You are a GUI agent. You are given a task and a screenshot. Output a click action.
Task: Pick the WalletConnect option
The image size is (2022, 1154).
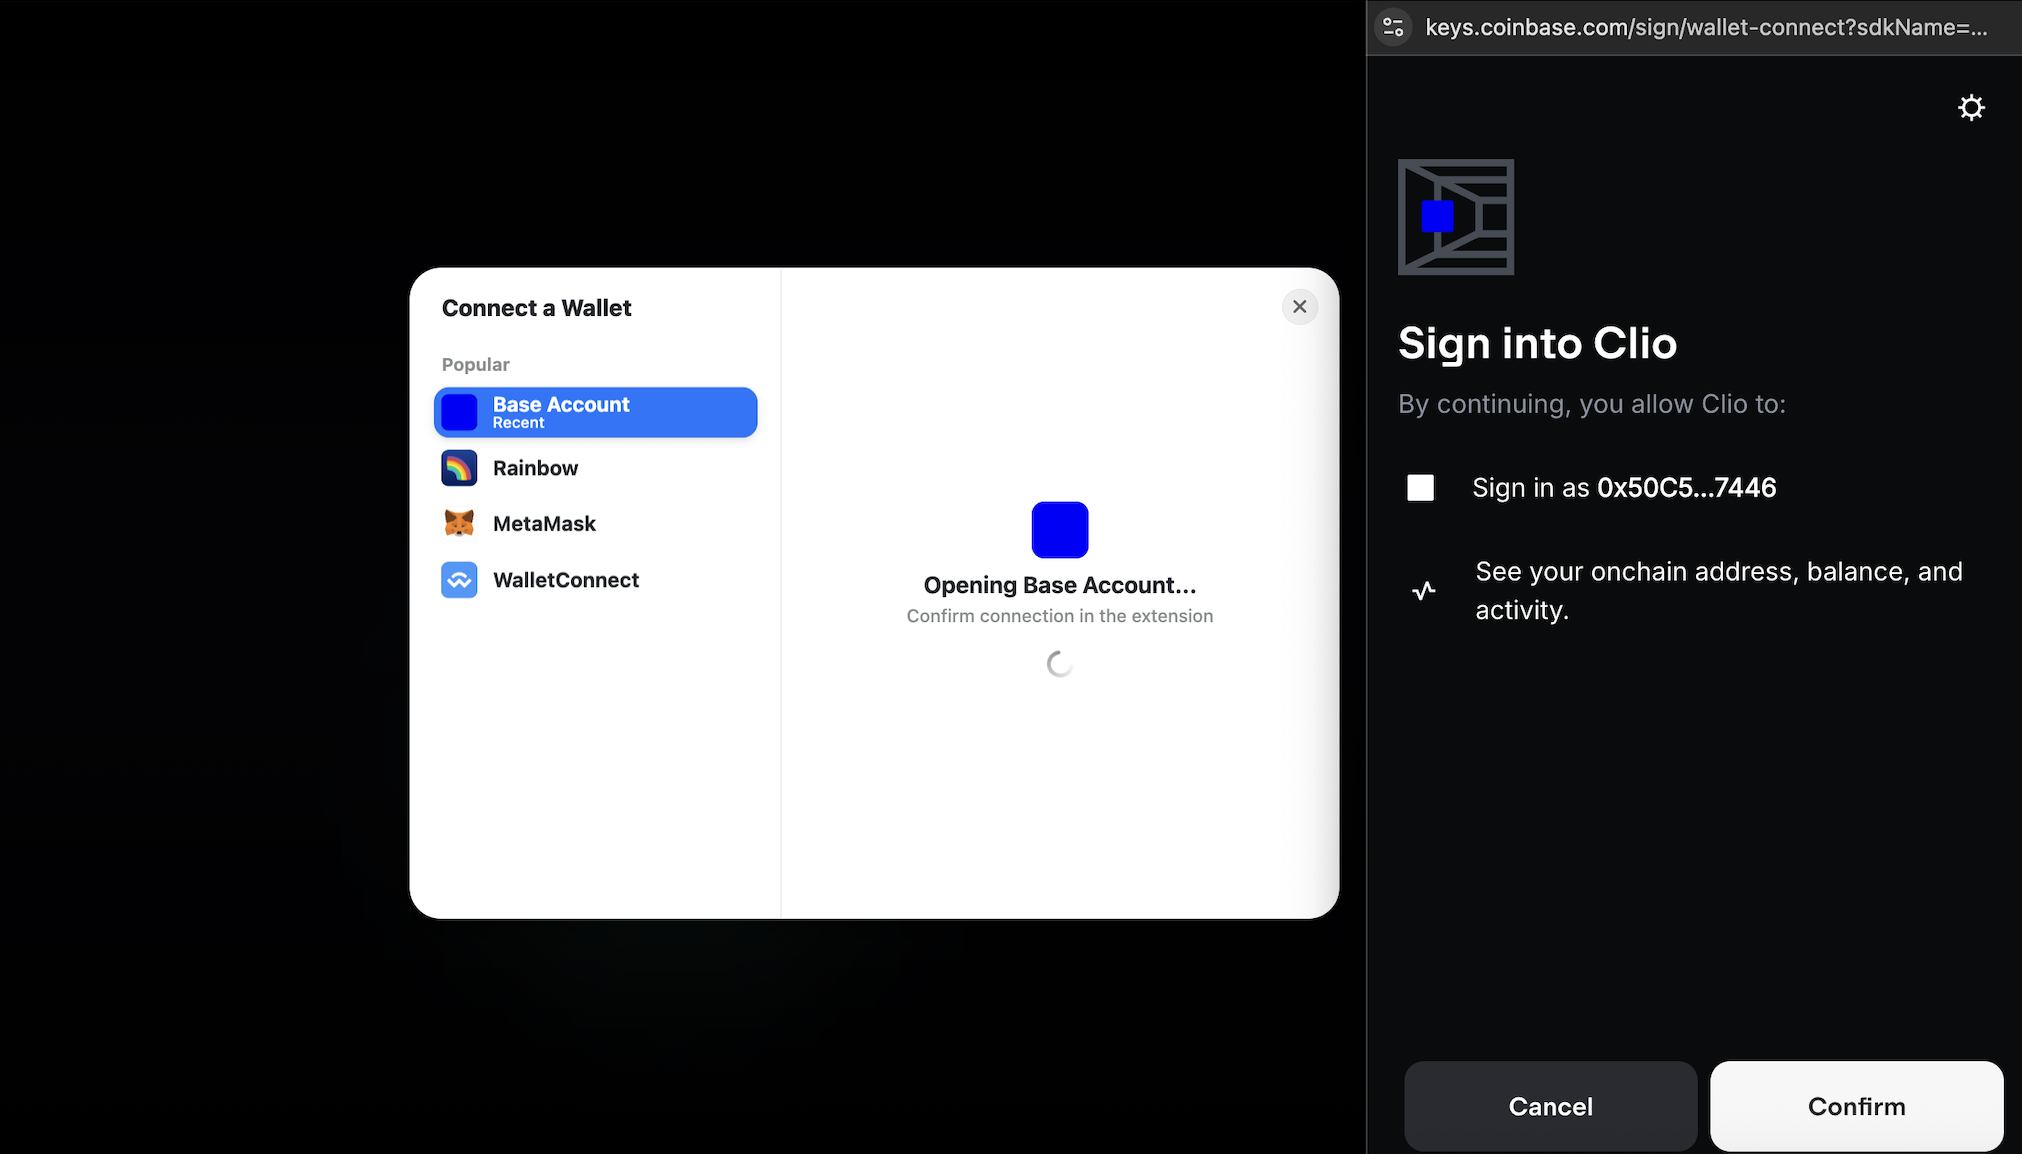tap(566, 580)
